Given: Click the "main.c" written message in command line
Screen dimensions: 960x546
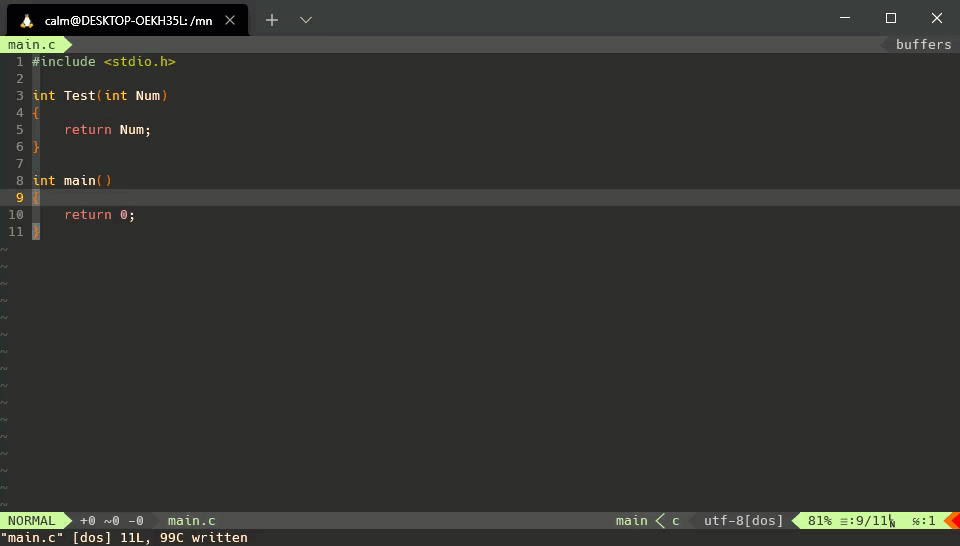Looking at the screenshot, I should (124, 538).
